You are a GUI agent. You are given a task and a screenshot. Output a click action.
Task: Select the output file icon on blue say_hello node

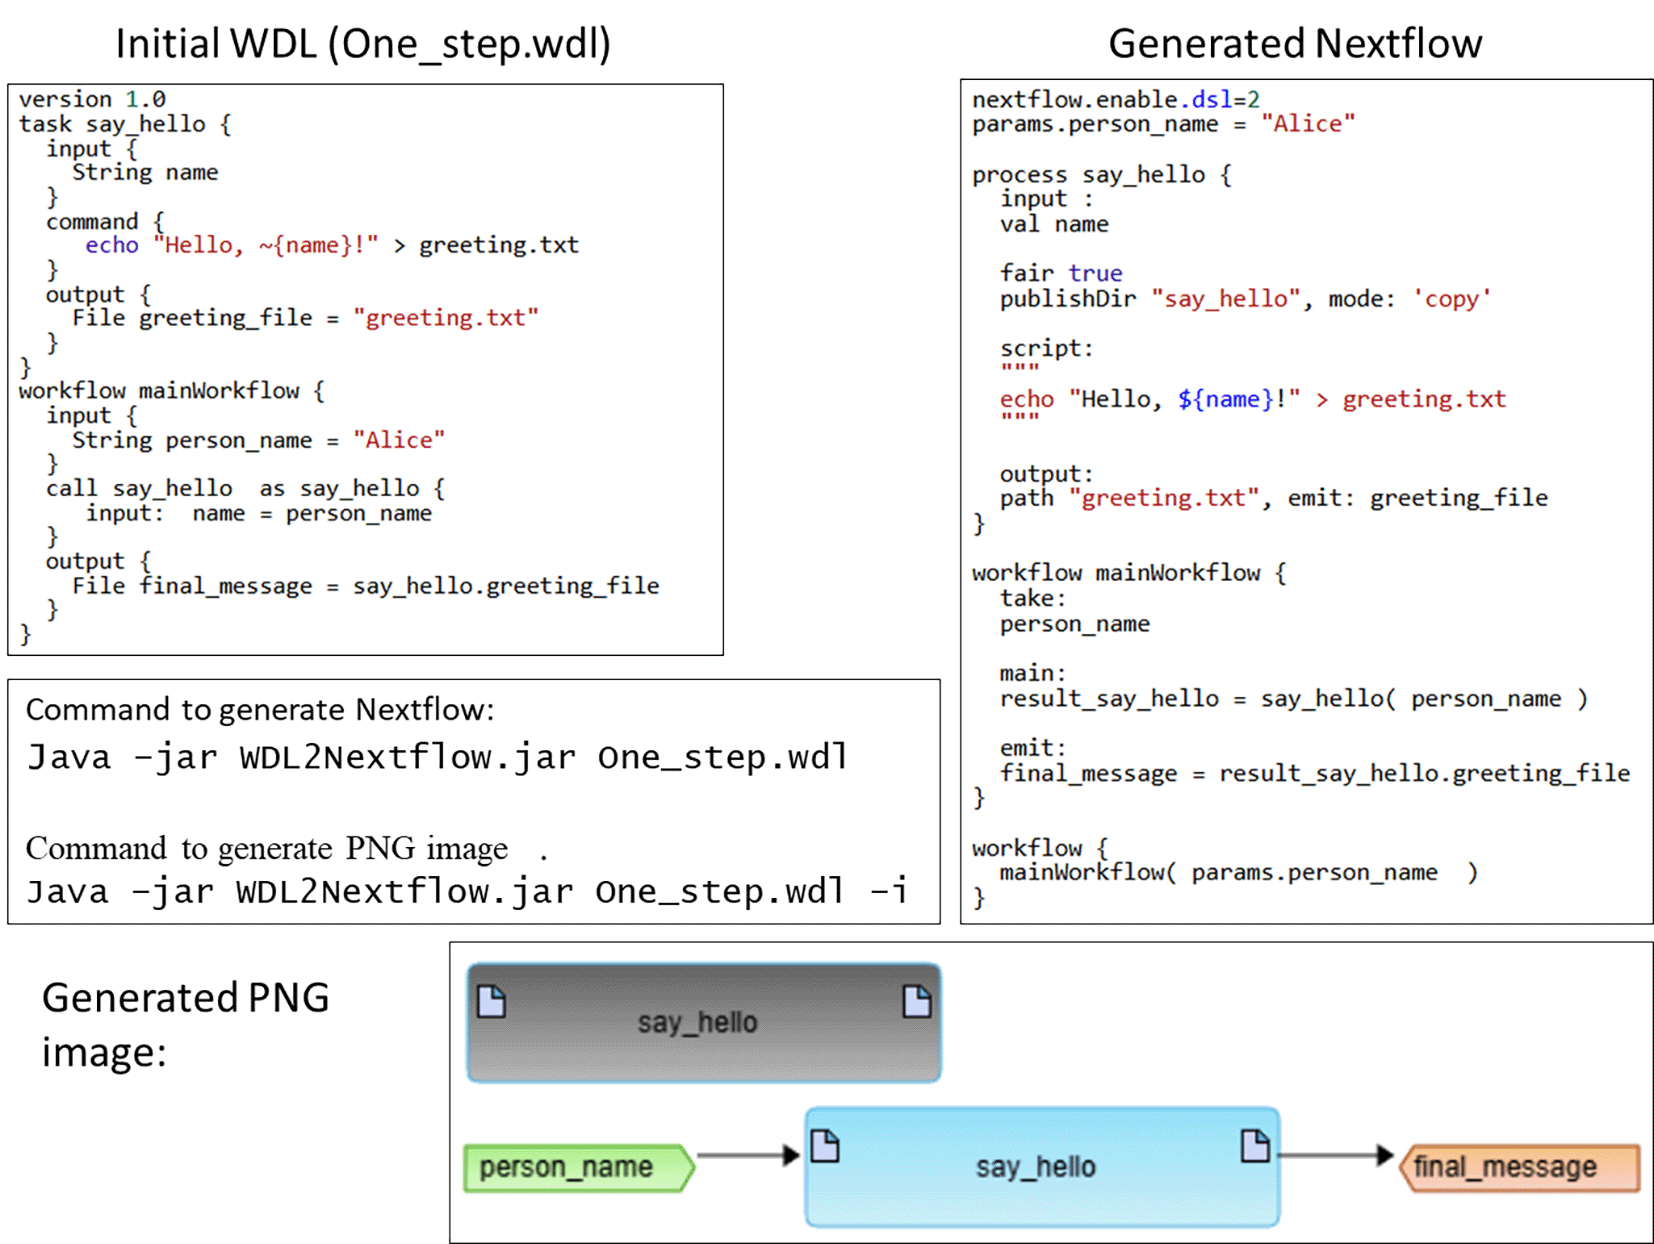[1255, 1146]
